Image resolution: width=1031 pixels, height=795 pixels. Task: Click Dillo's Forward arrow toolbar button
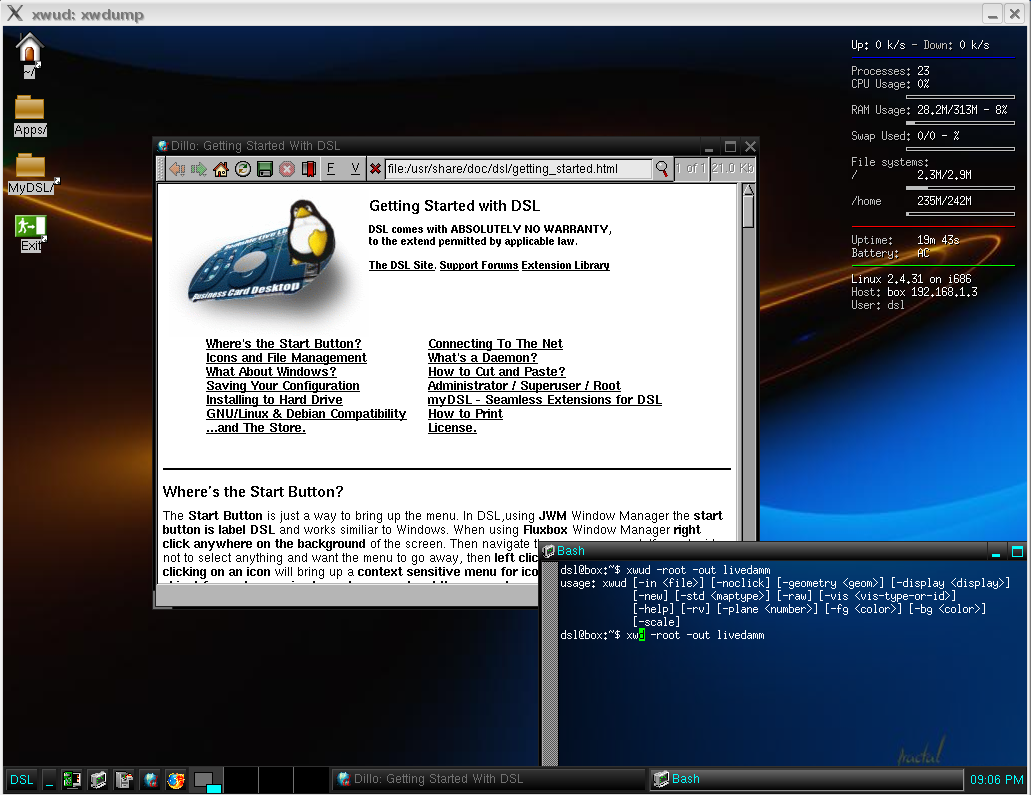[x=199, y=169]
